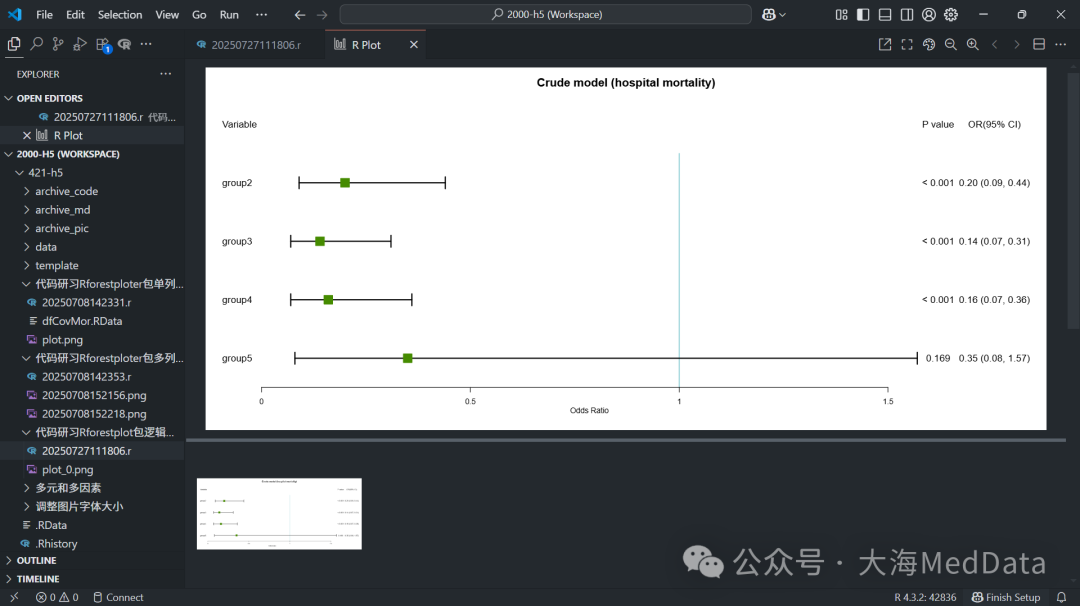Collapse the 421-h5 folder
Viewport: 1080px width, 606px height.
pos(45,172)
